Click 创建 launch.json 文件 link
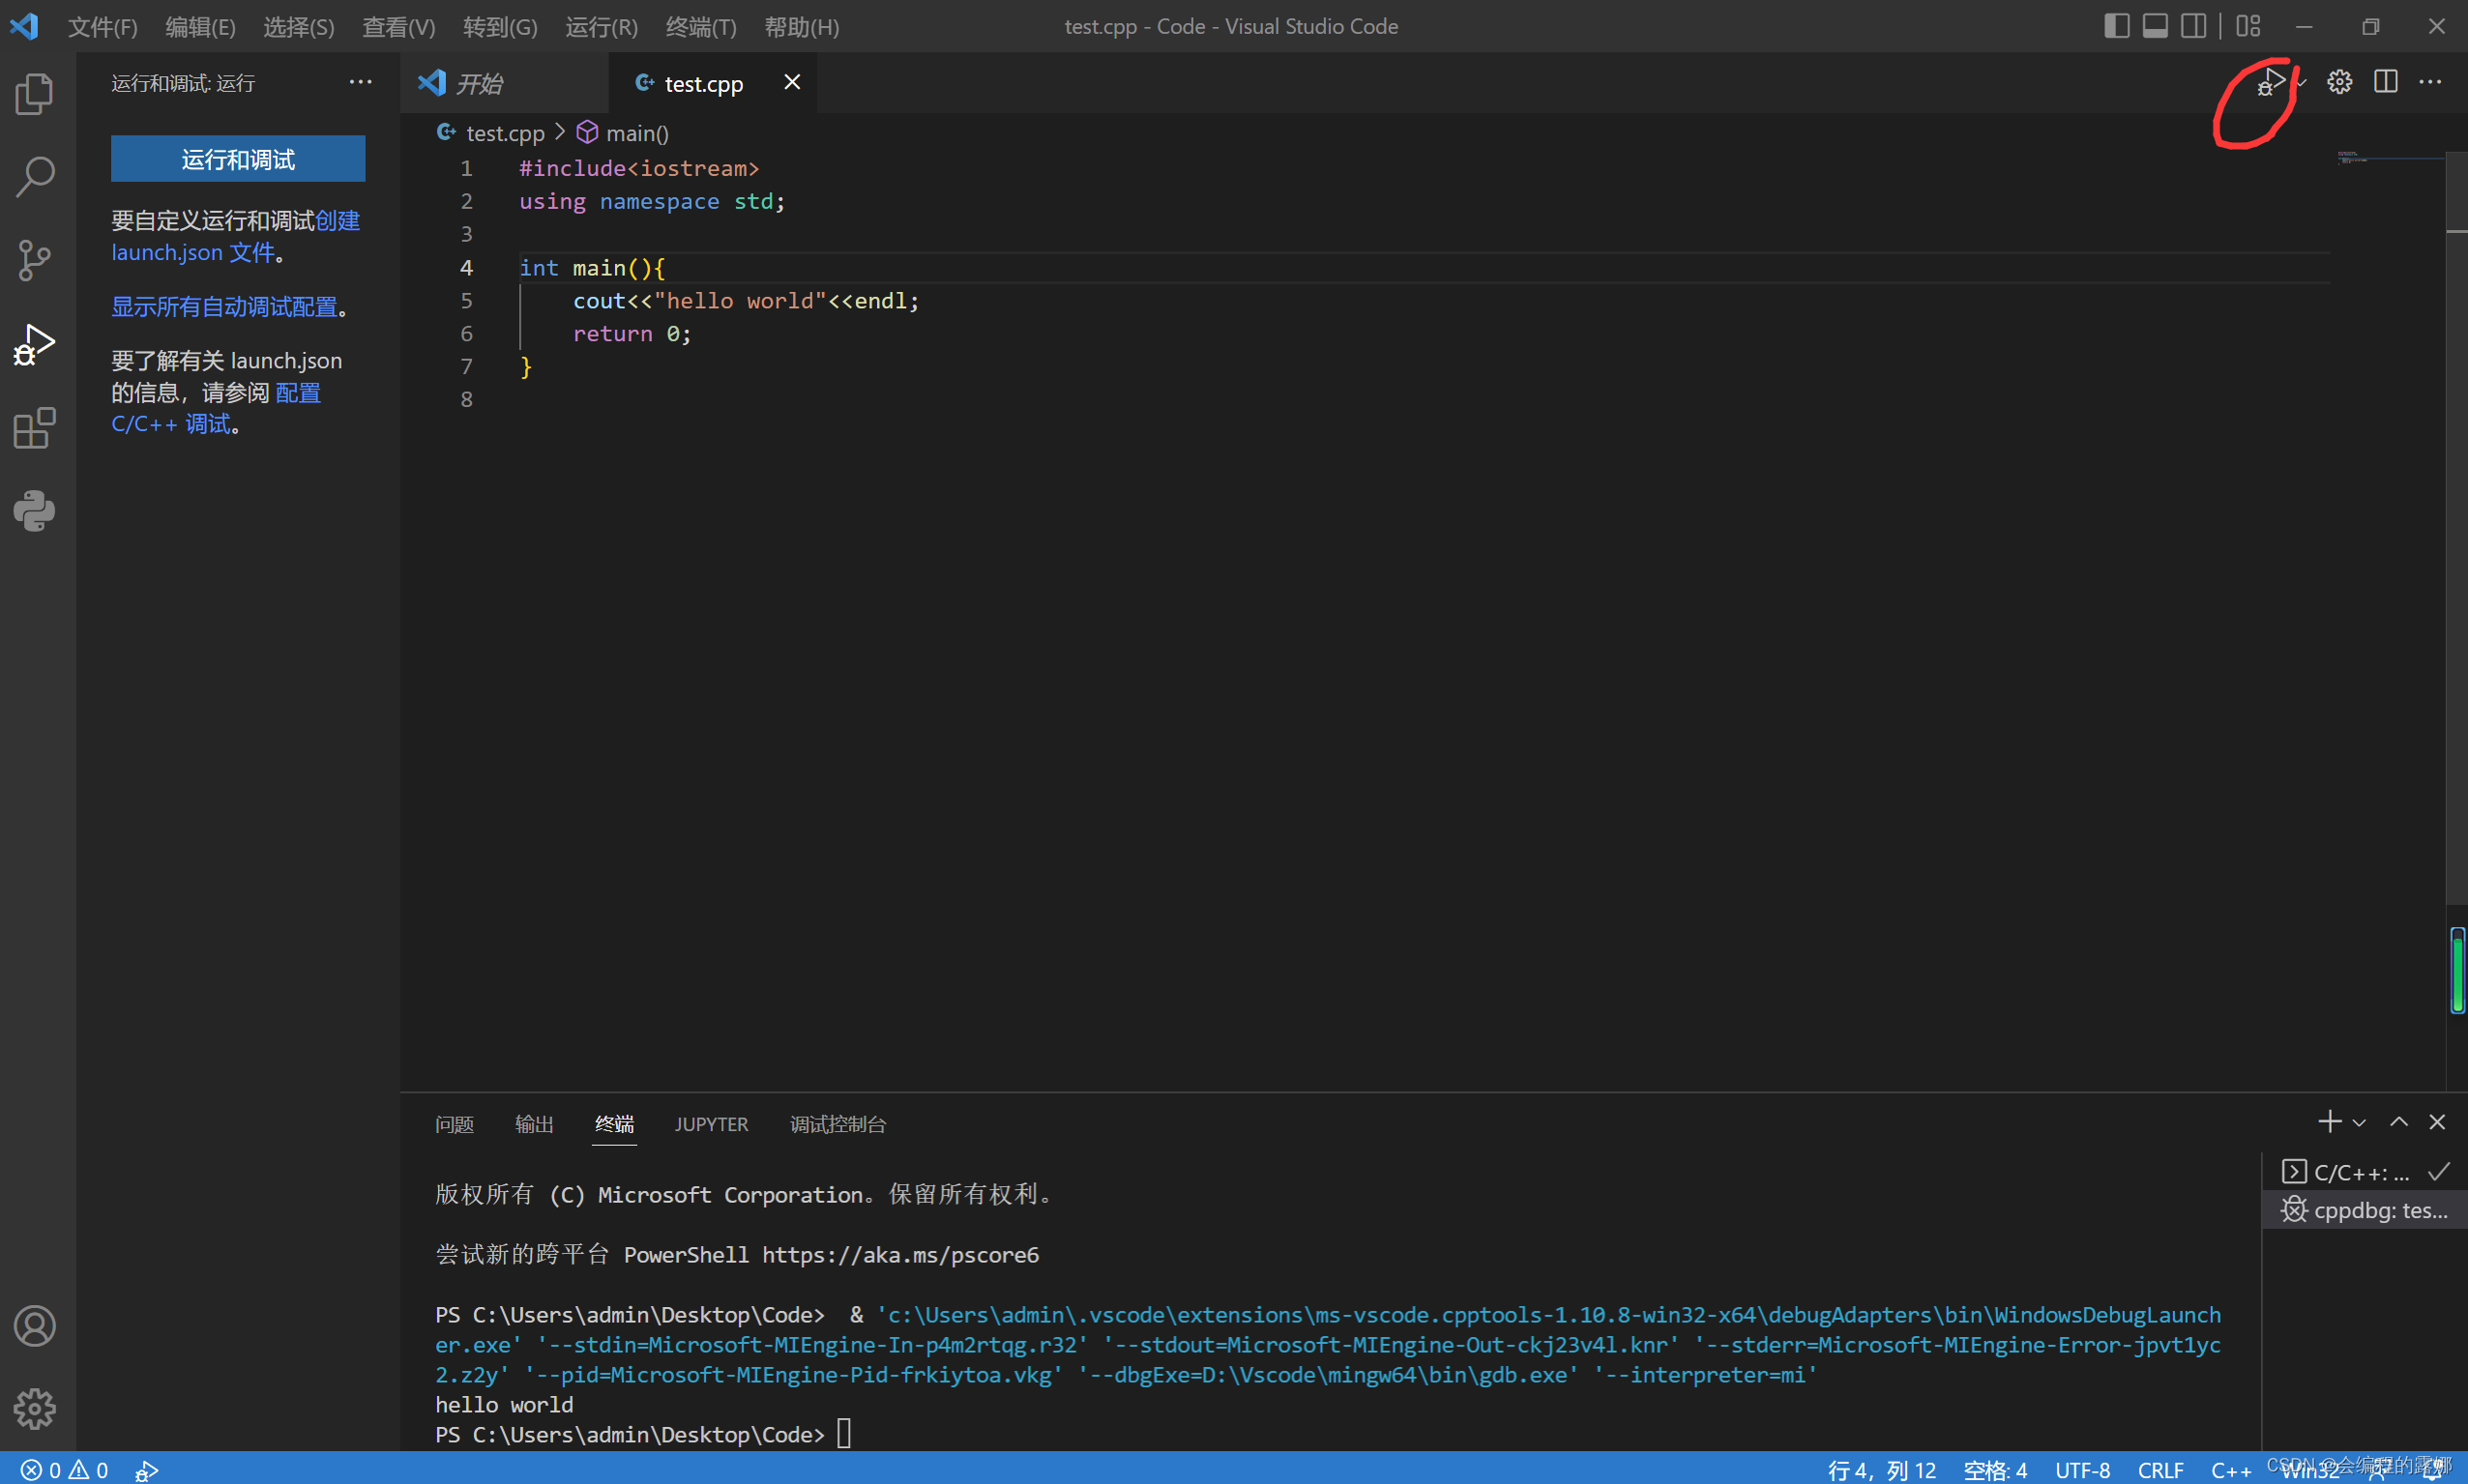The width and height of the screenshot is (2468, 1484). pos(236,236)
